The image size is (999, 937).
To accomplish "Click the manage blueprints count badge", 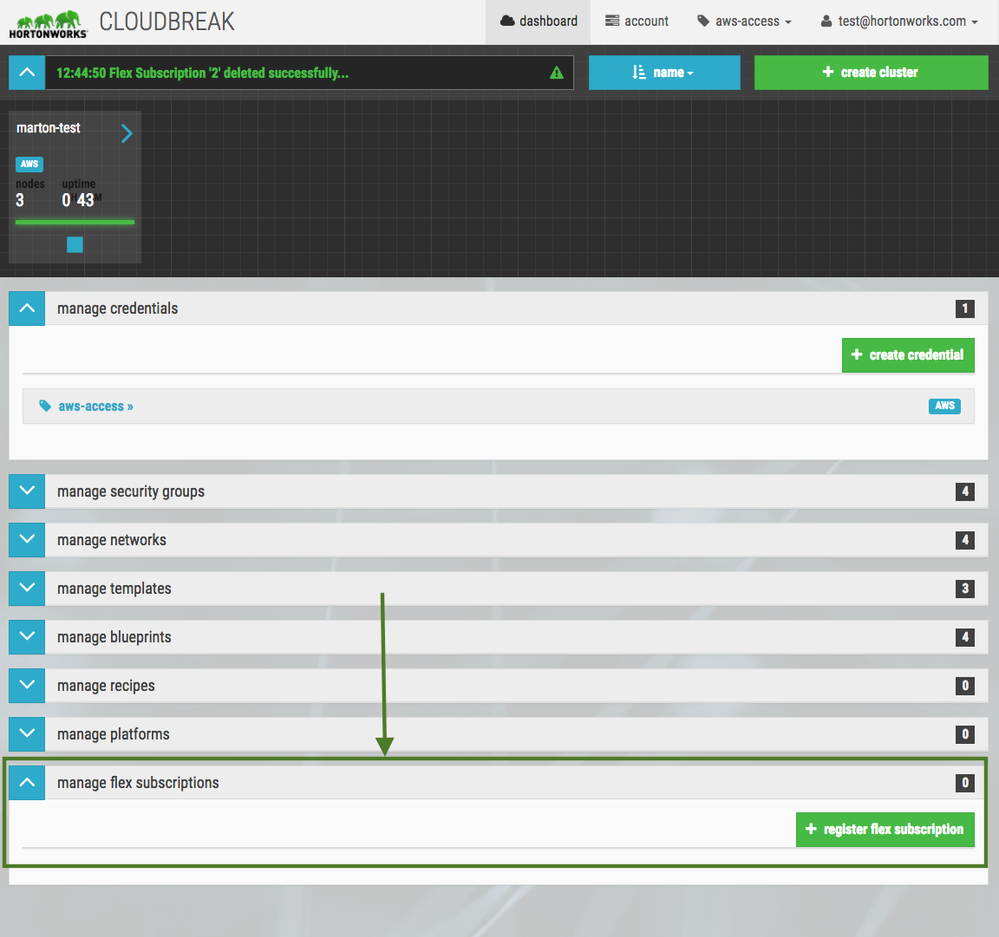I will [965, 637].
